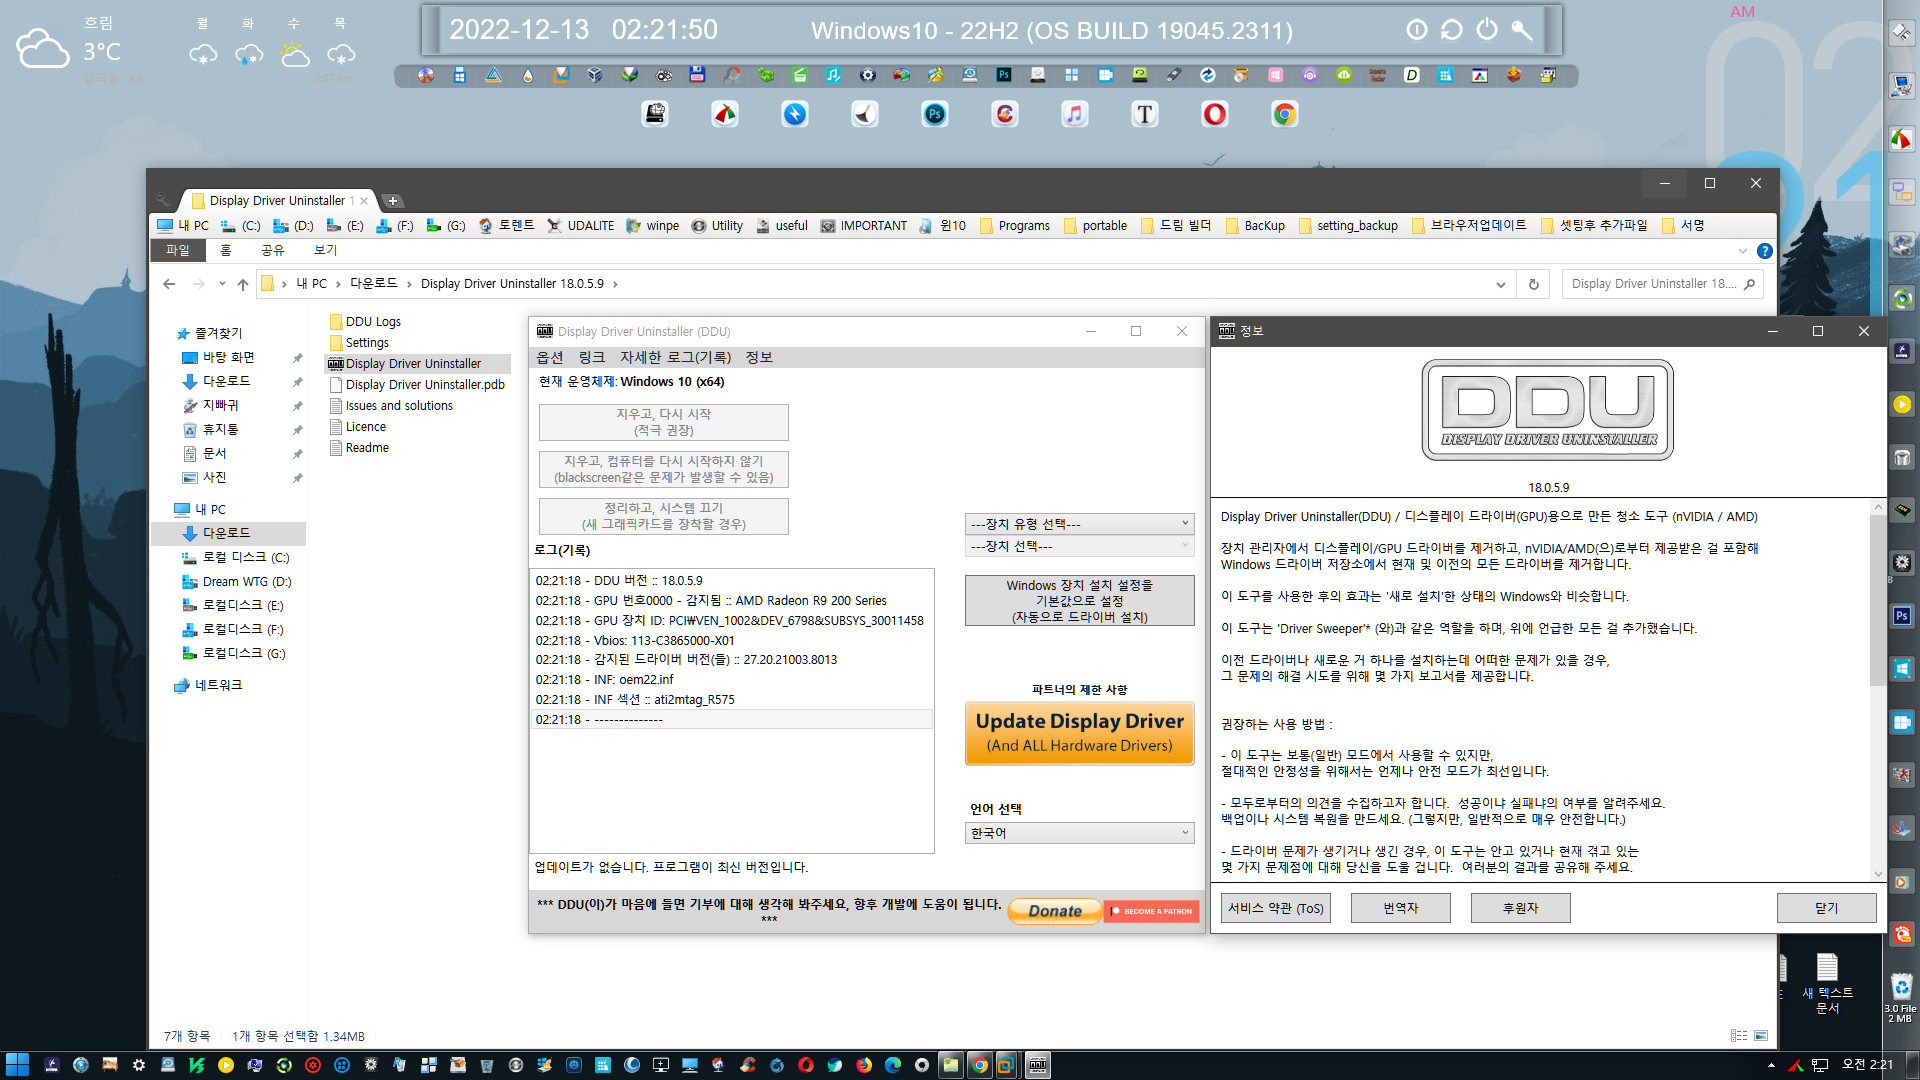Click the refresh button beside the address bar
This screenshot has width=1920, height=1080.
(1533, 284)
